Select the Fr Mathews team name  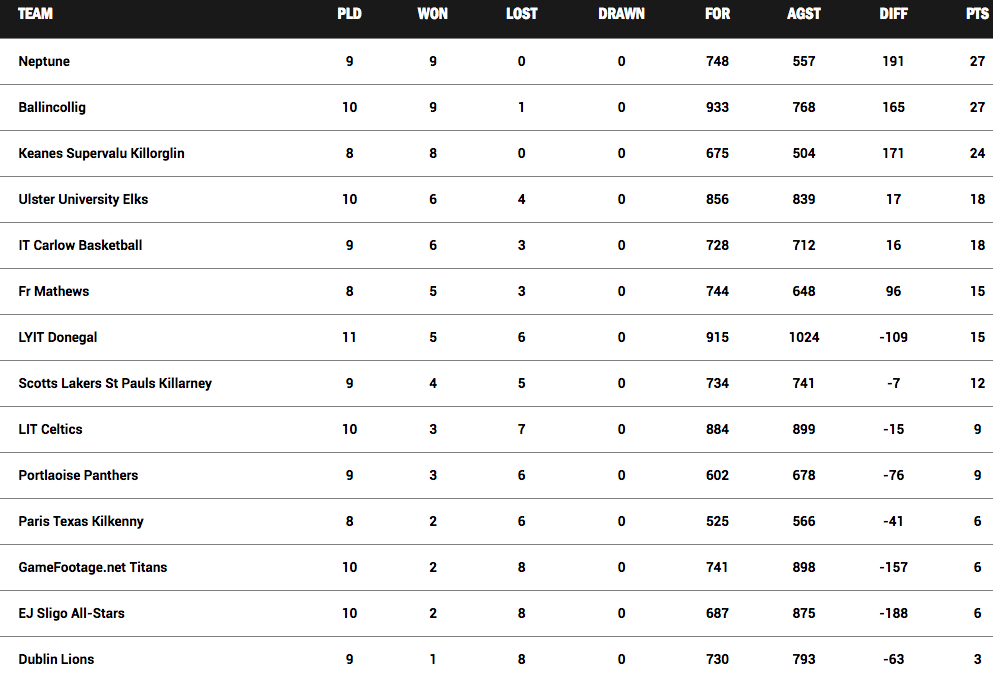[x=53, y=291]
